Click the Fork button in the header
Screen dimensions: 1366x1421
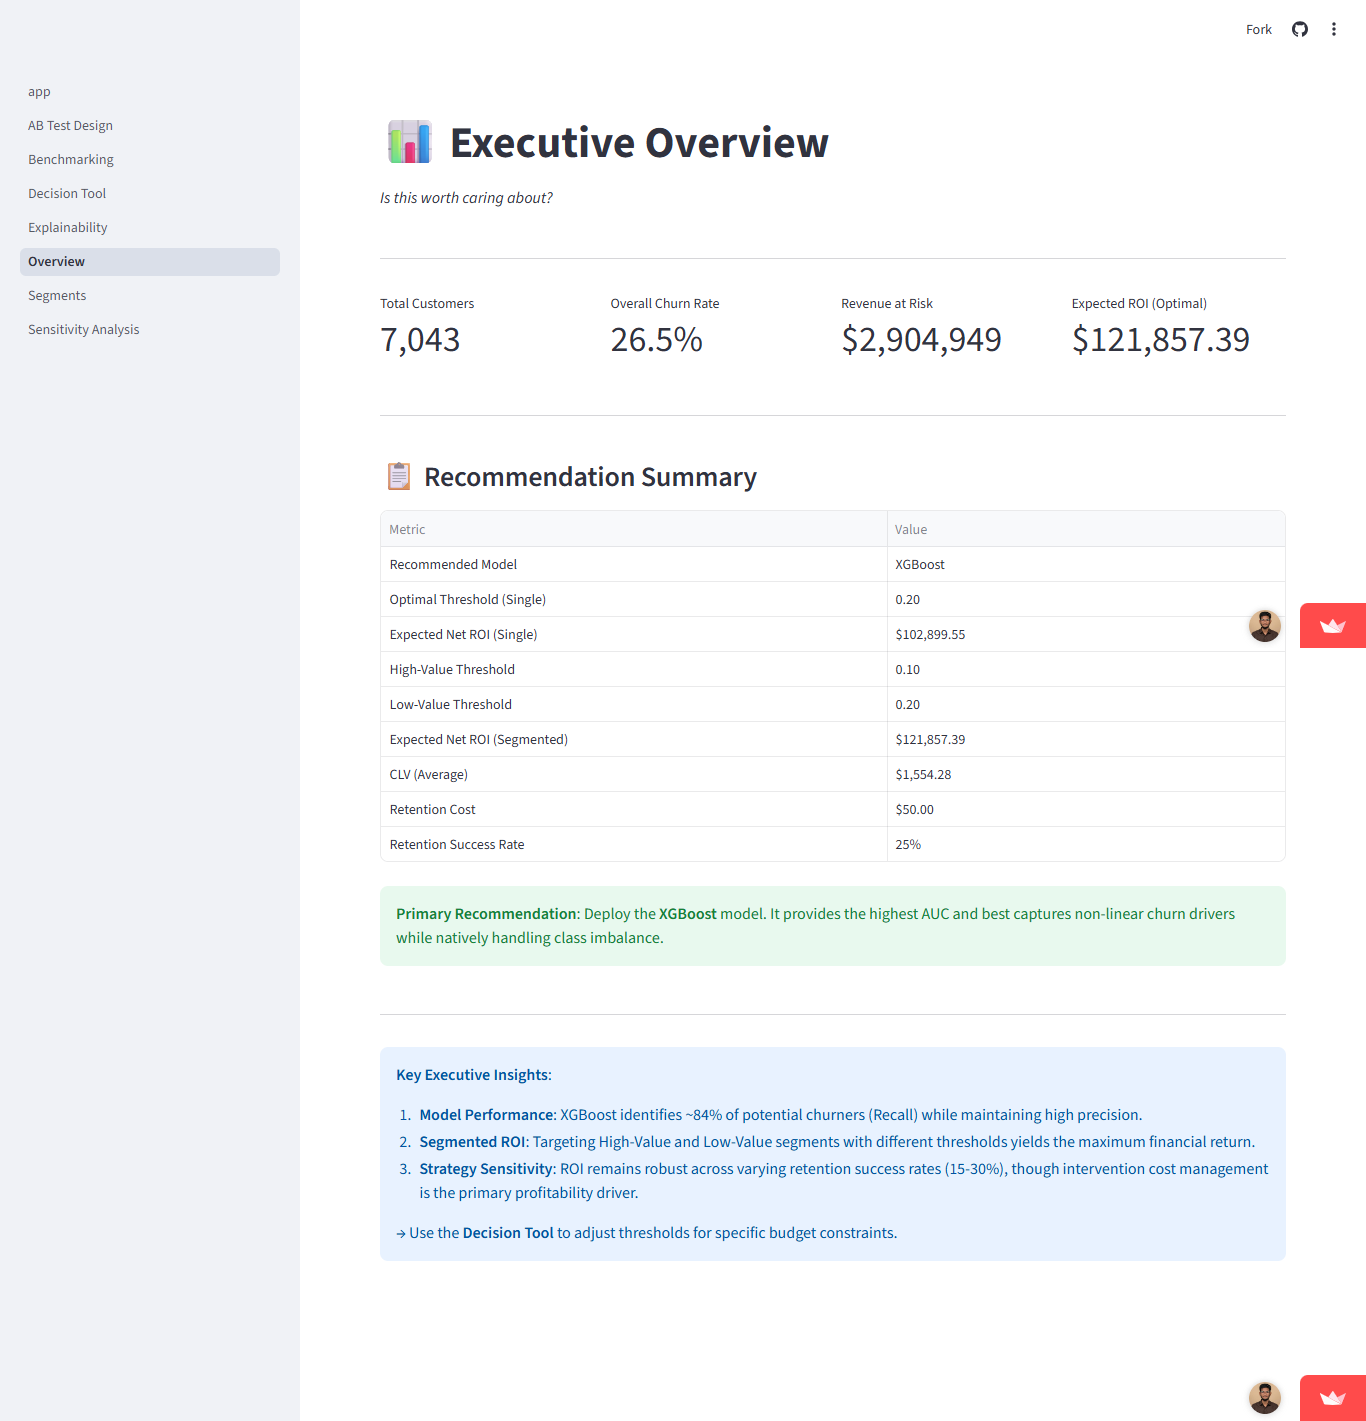coord(1259,29)
